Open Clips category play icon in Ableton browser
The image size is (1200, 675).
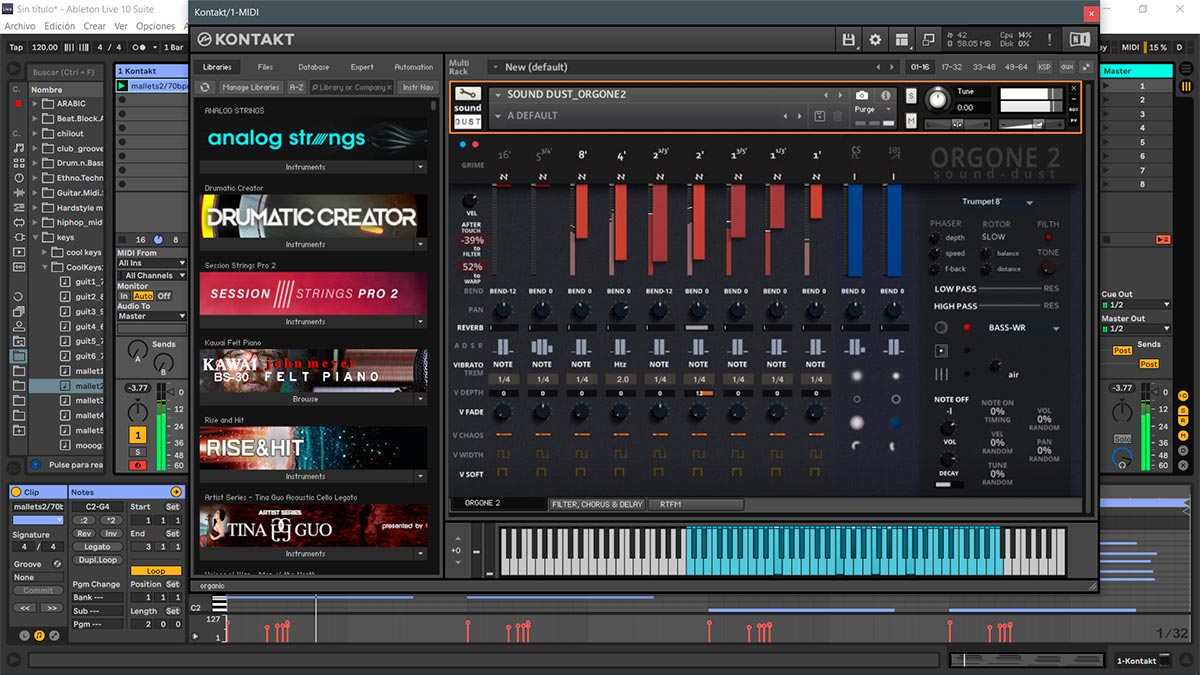pyautogui.click(x=19, y=252)
